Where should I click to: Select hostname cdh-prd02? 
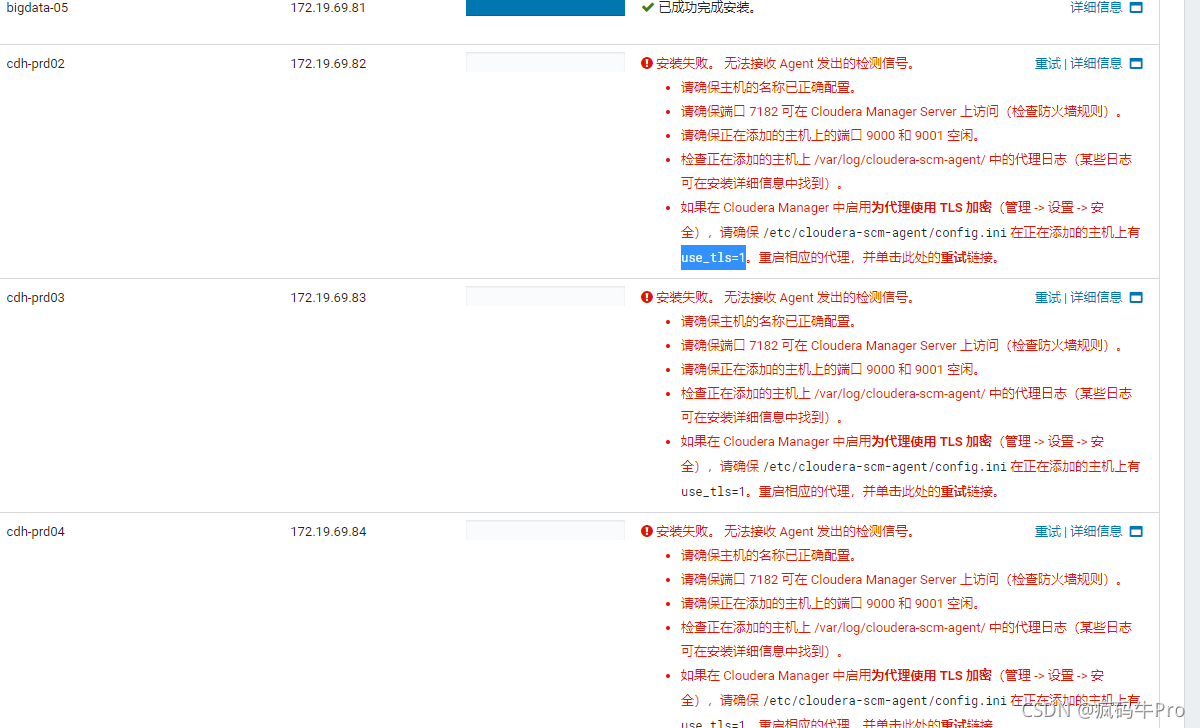tap(35, 63)
